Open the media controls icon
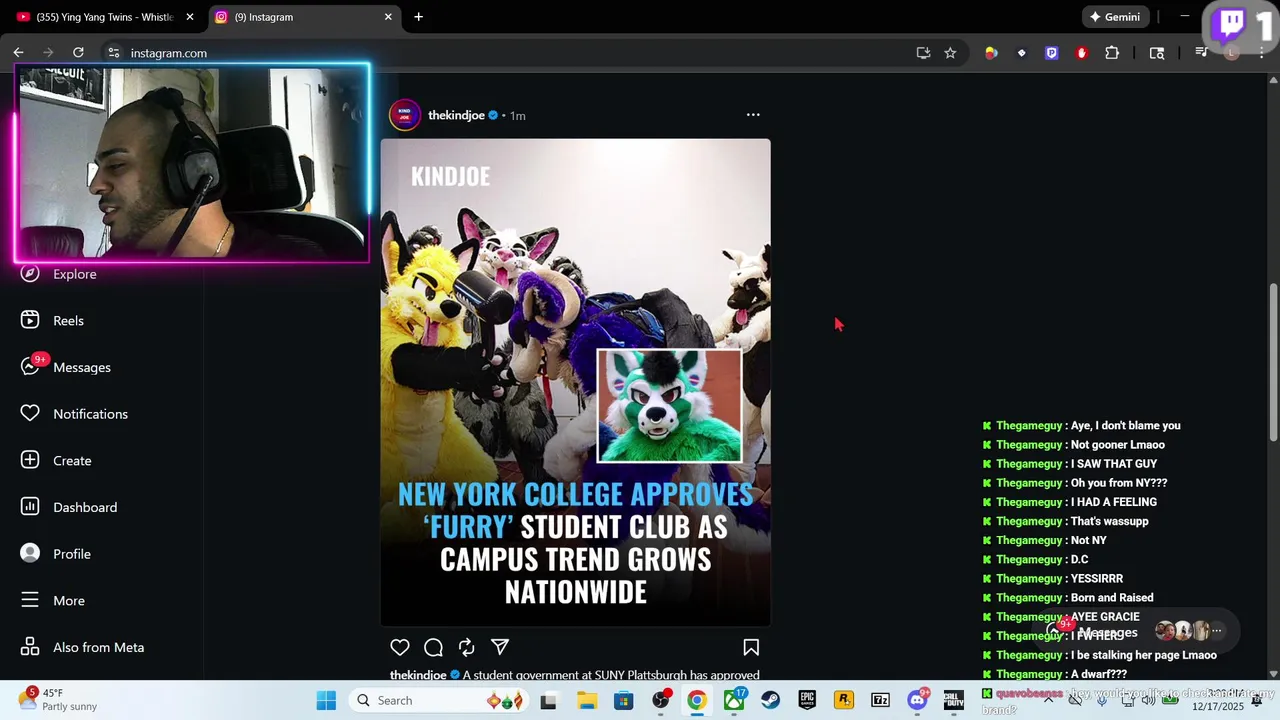Viewport: 1280px width, 720px height. click(x=1201, y=53)
